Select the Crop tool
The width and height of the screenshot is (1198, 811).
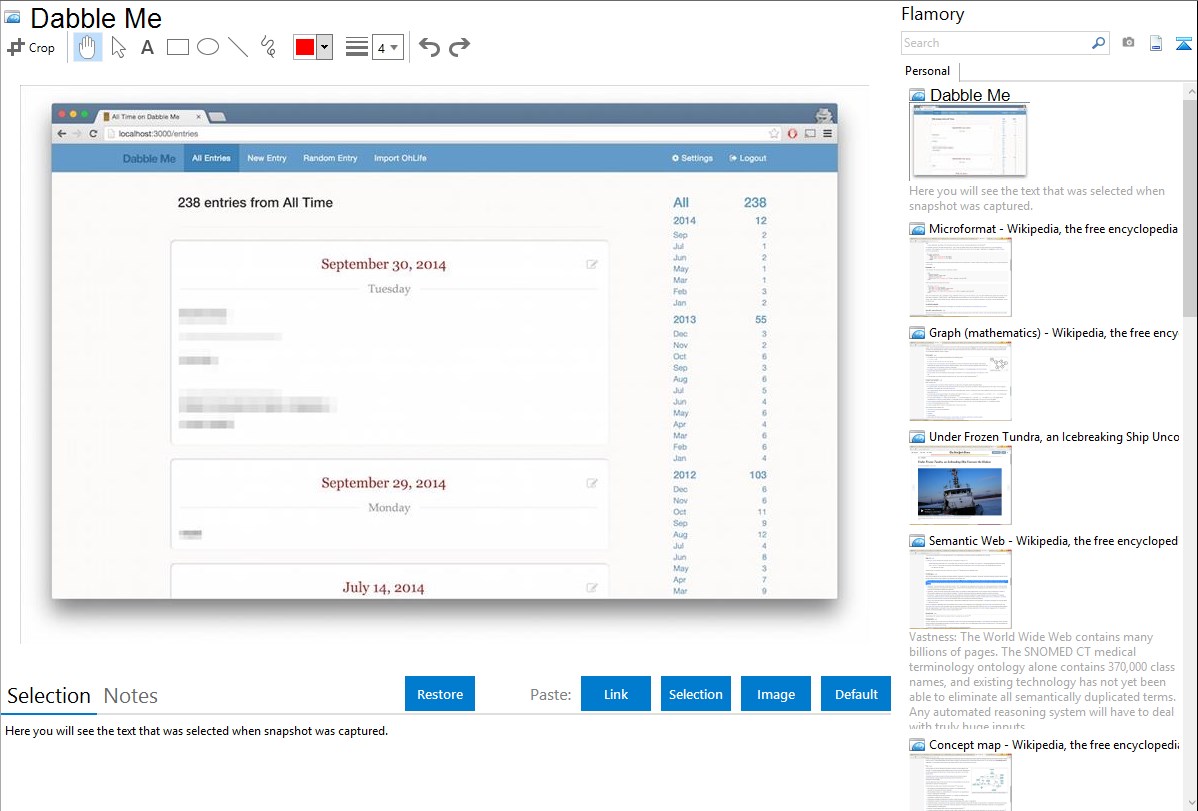coord(31,47)
